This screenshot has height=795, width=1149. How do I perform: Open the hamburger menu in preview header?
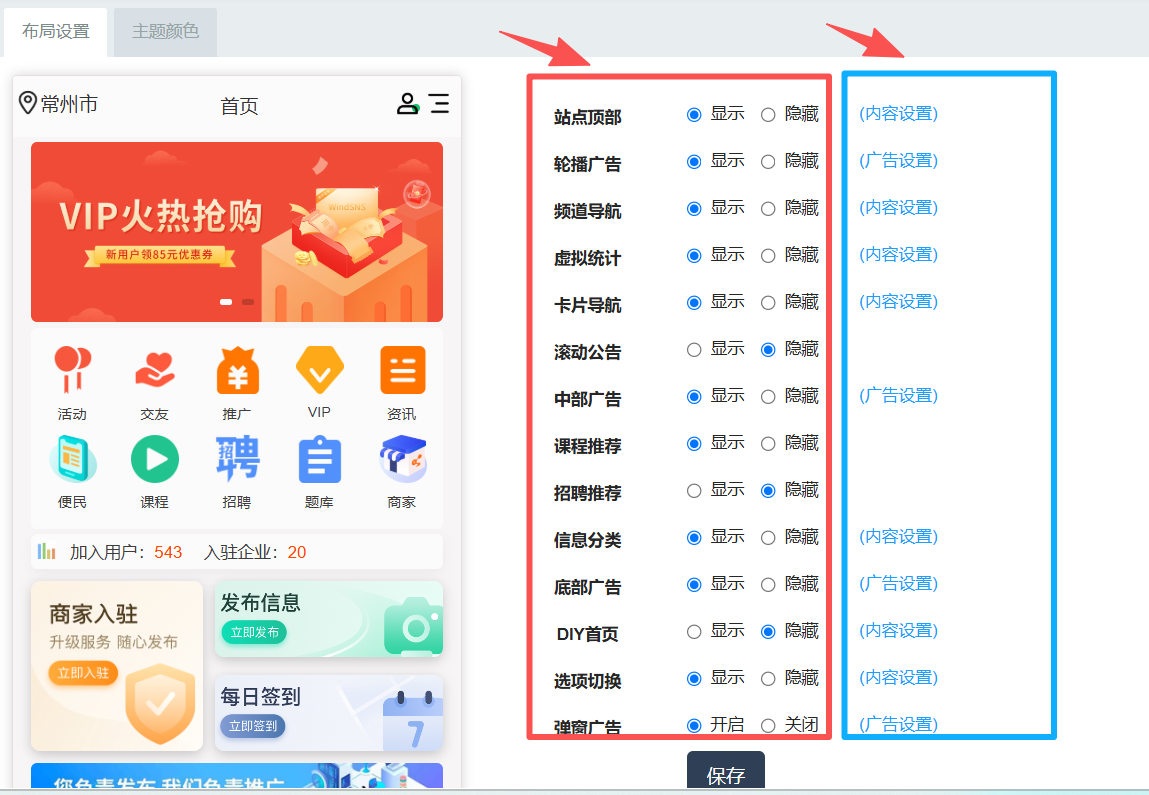coord(439,104)
